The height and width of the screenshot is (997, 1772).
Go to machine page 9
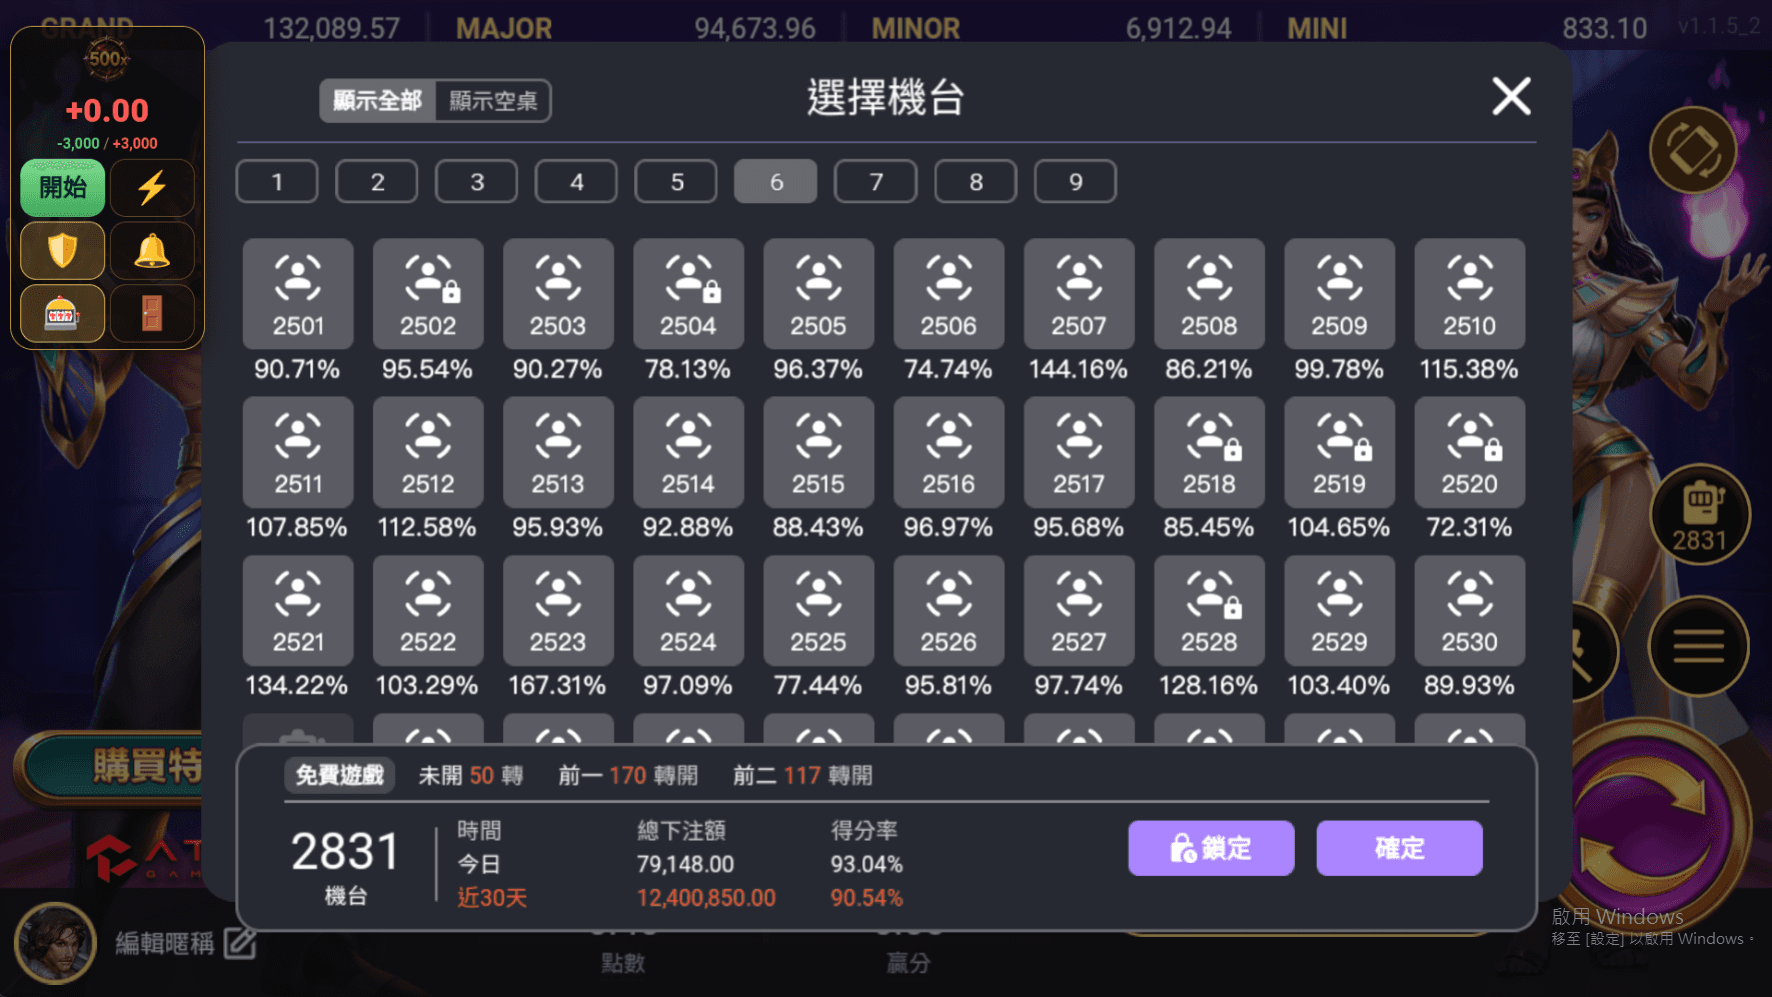click(x=1076, y=182)
